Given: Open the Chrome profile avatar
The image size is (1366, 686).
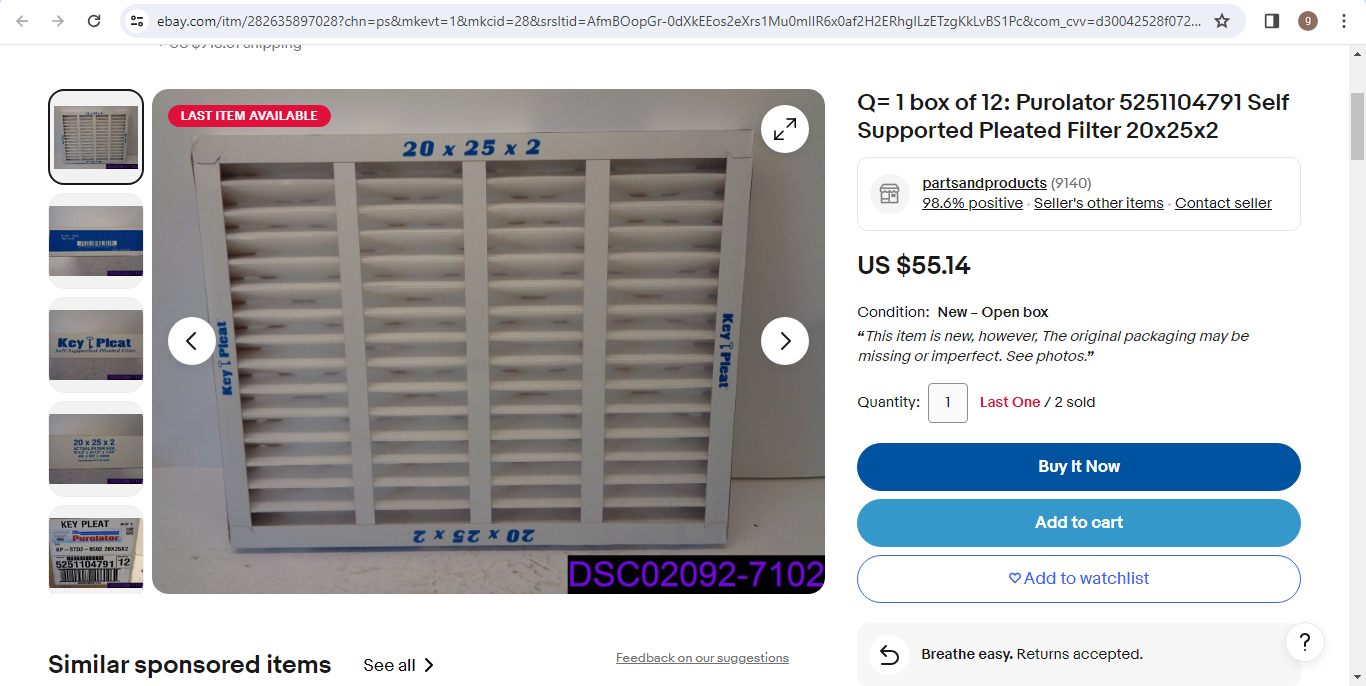Looking at the screenshot, I should 1308,21.
